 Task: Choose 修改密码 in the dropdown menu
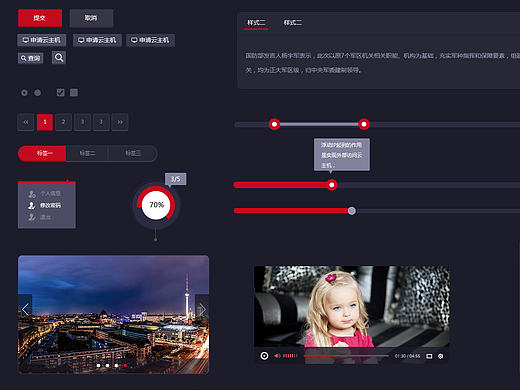coord(50,205)
